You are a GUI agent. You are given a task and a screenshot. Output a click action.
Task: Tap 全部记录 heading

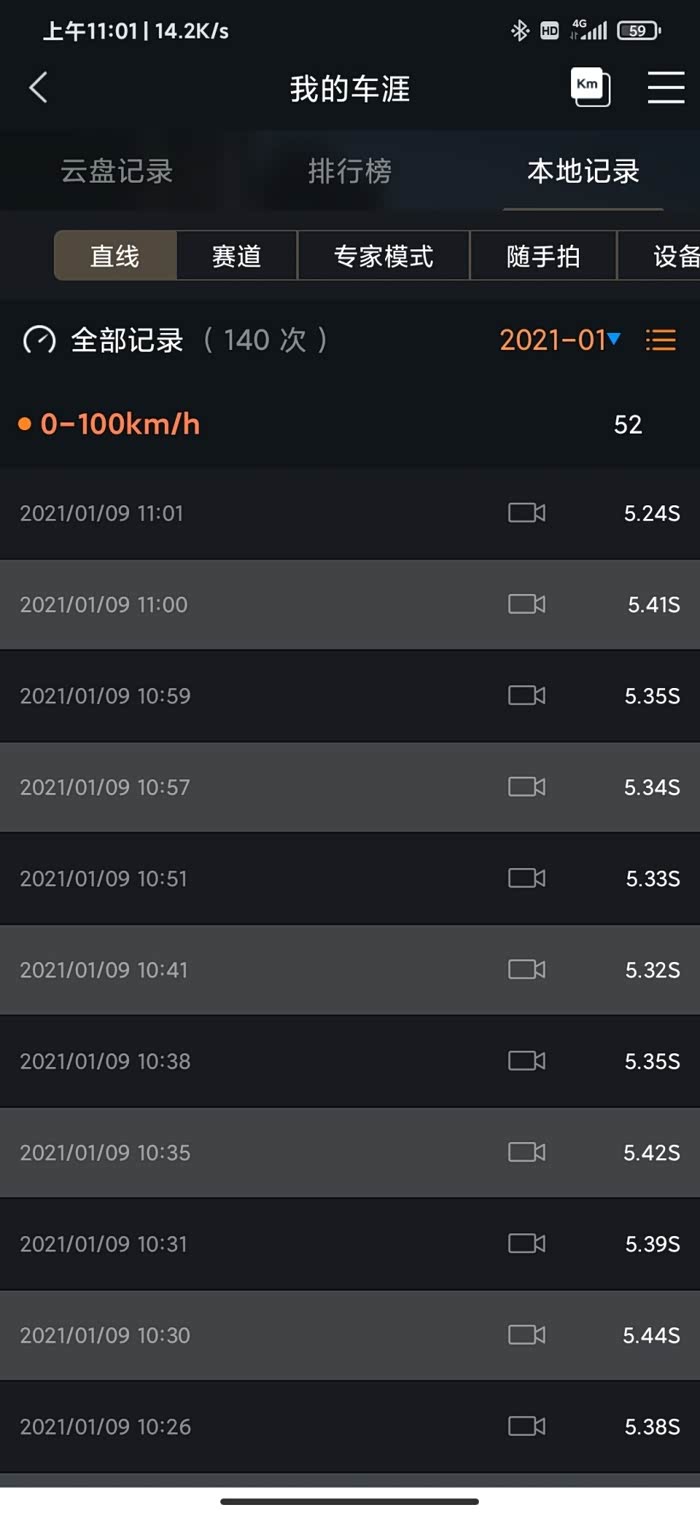[127, 340]
